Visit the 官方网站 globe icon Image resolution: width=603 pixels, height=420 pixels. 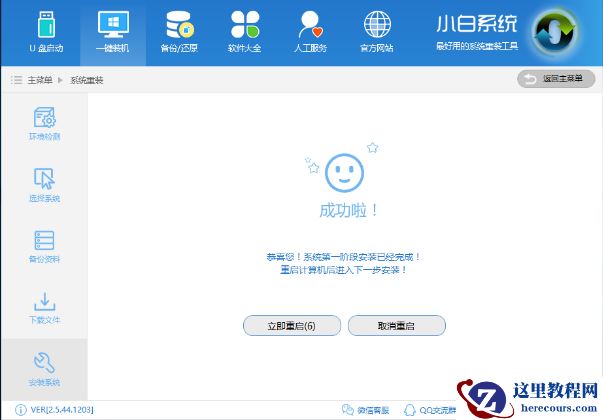click(377, 24)
